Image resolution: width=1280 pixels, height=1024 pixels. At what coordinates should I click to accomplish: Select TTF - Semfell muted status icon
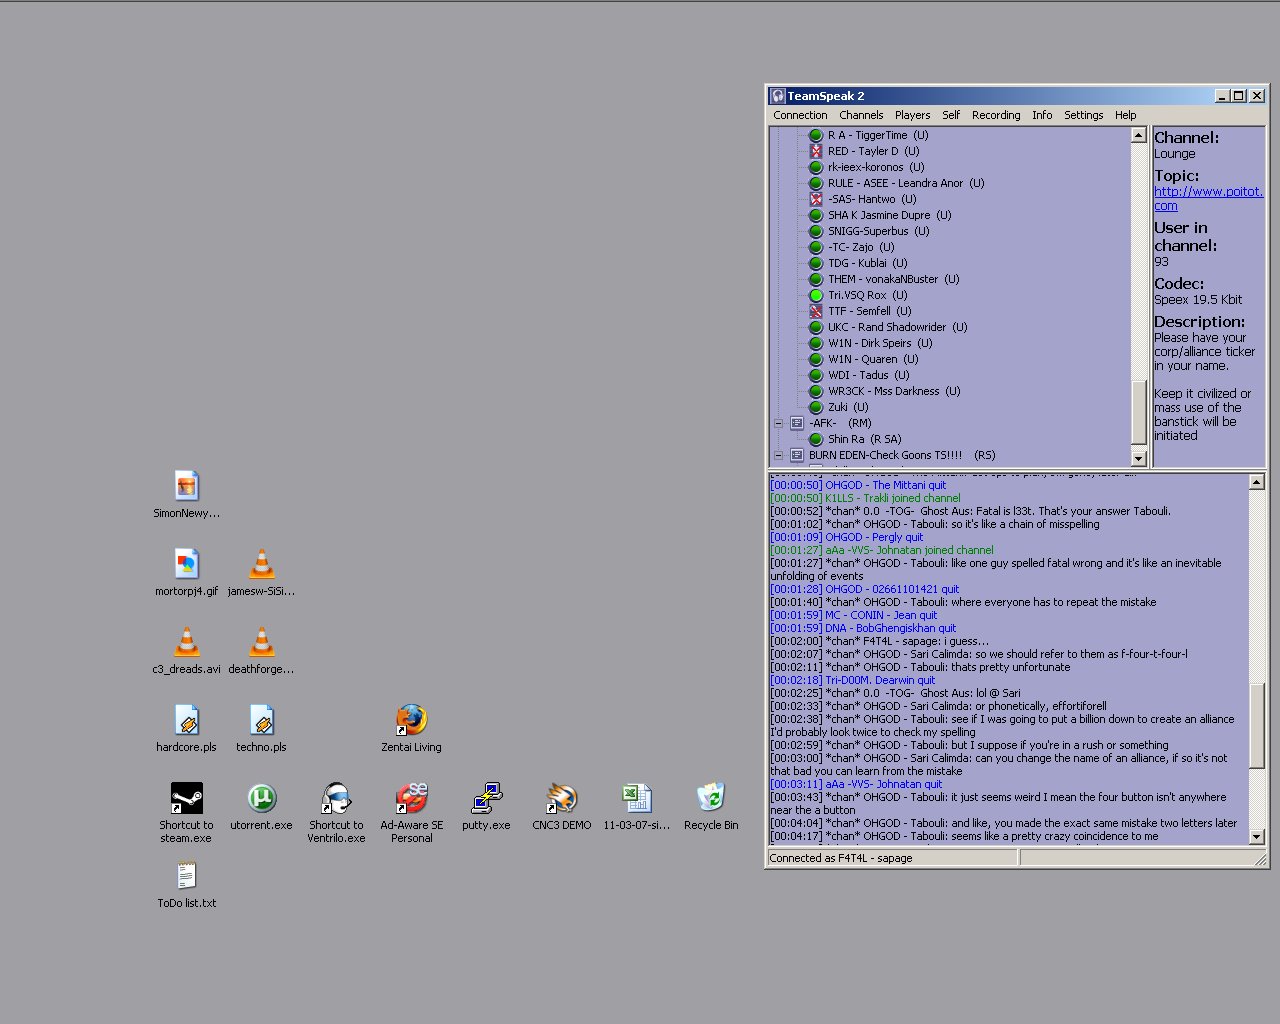tap(816, 311)
